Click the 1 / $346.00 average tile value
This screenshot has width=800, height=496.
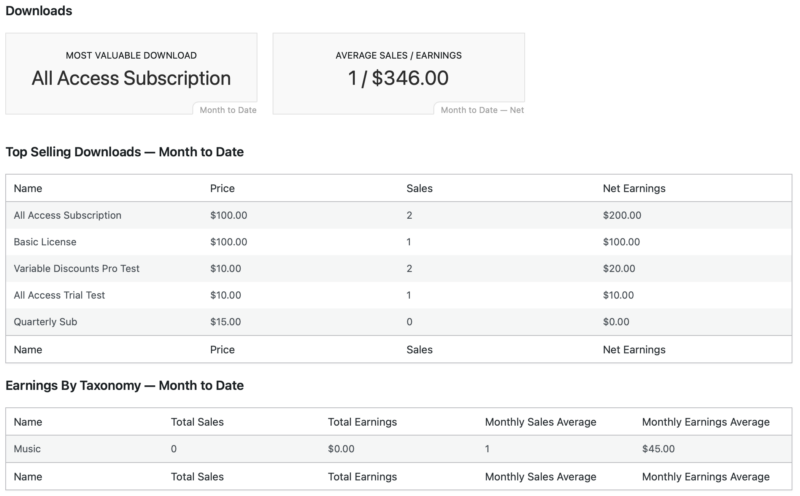tap(398, 78)
